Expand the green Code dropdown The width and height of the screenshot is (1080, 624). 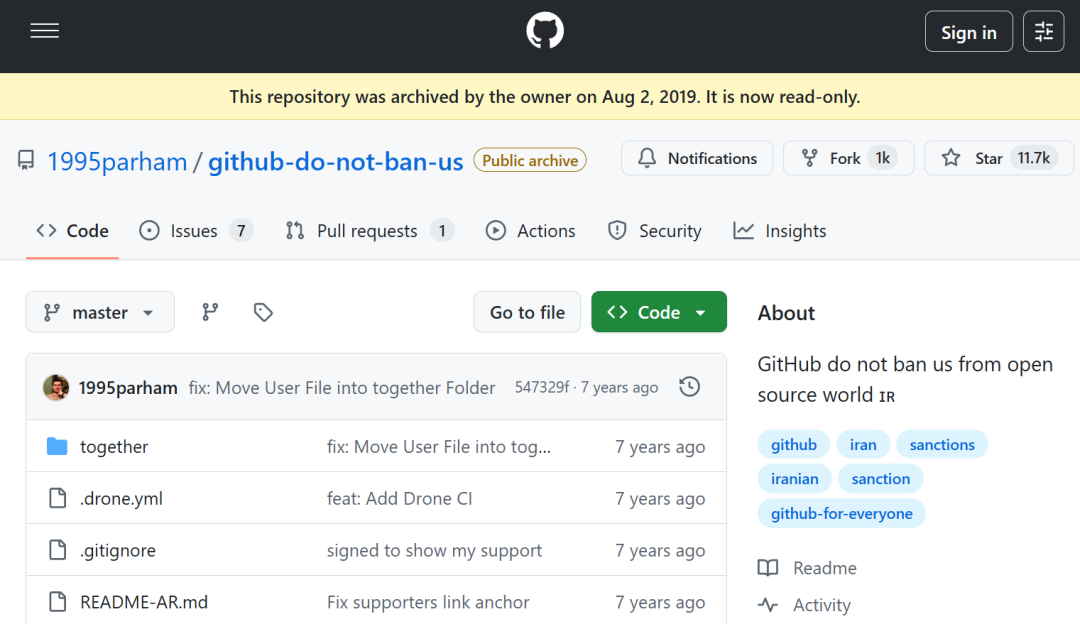coord(658,312)
